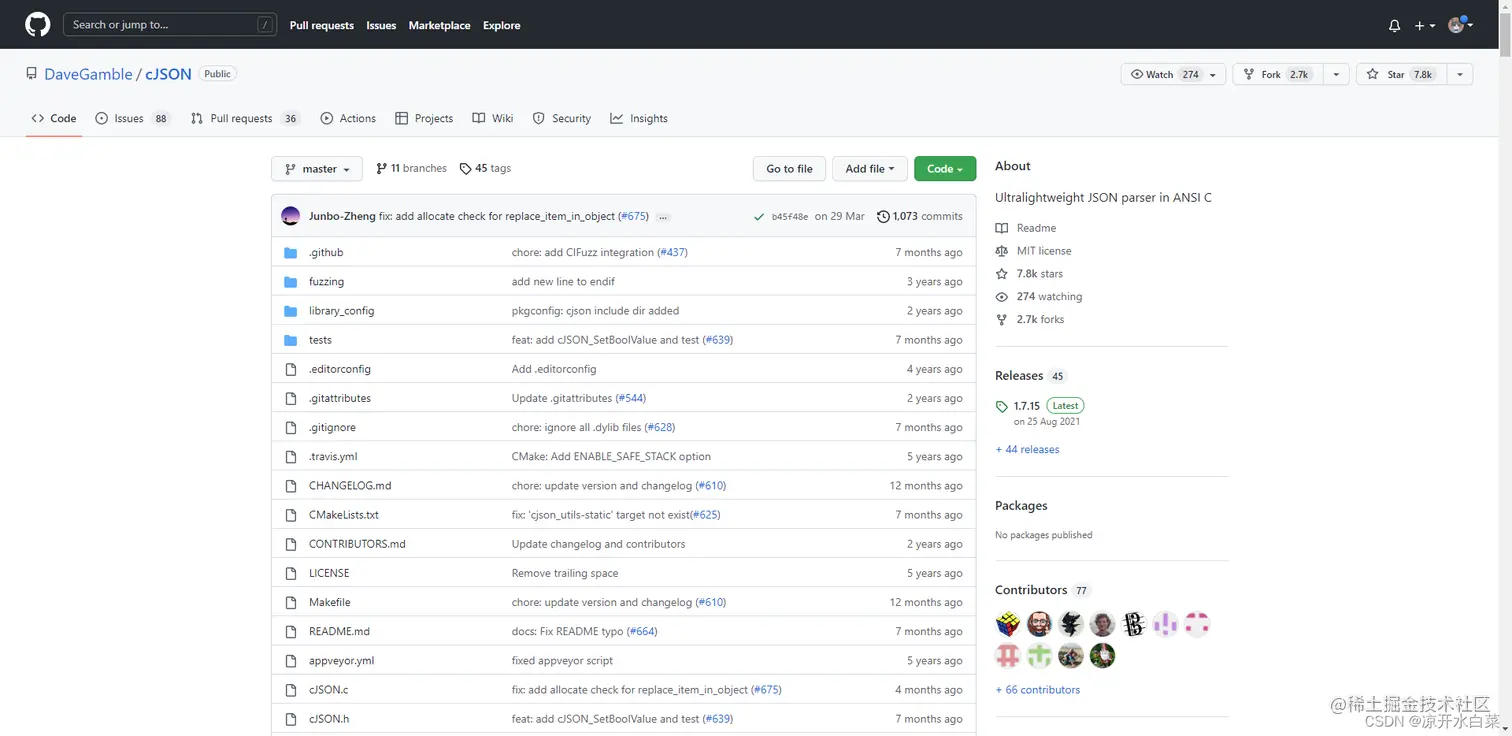Click the Go to file button
The height and width of the screenshot is (736, 1512).
(789, 169)
